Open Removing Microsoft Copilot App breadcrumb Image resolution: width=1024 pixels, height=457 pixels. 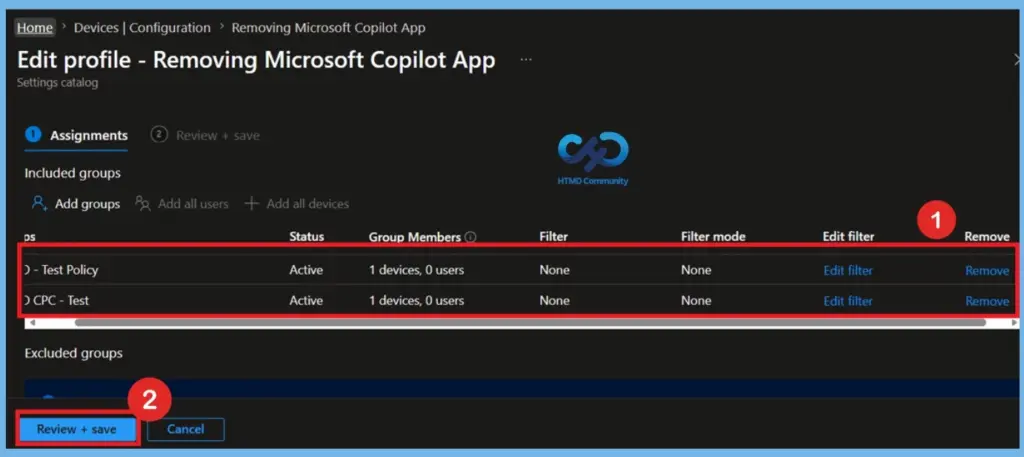328,28
